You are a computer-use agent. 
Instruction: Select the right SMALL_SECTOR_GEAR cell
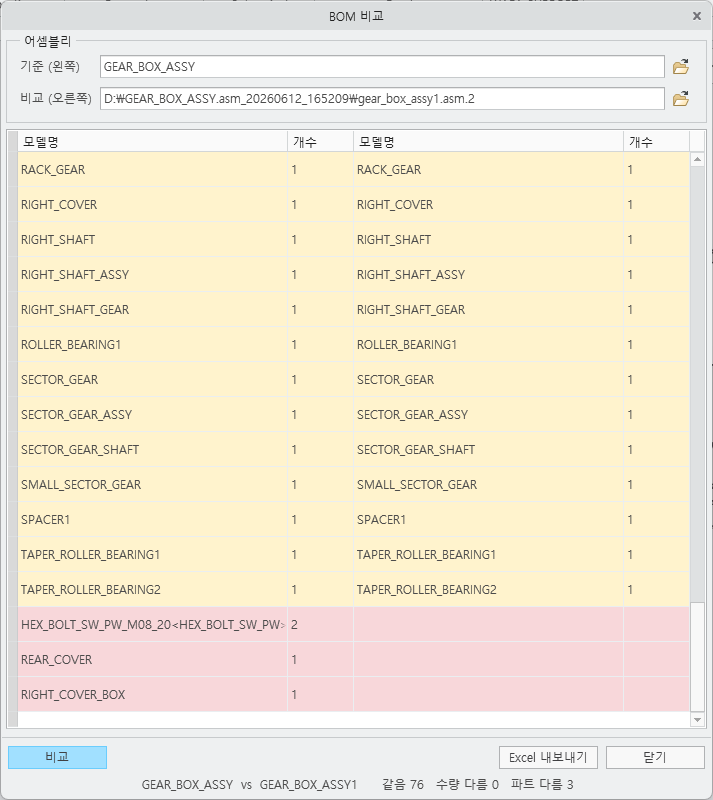click(x=488, y=485)
